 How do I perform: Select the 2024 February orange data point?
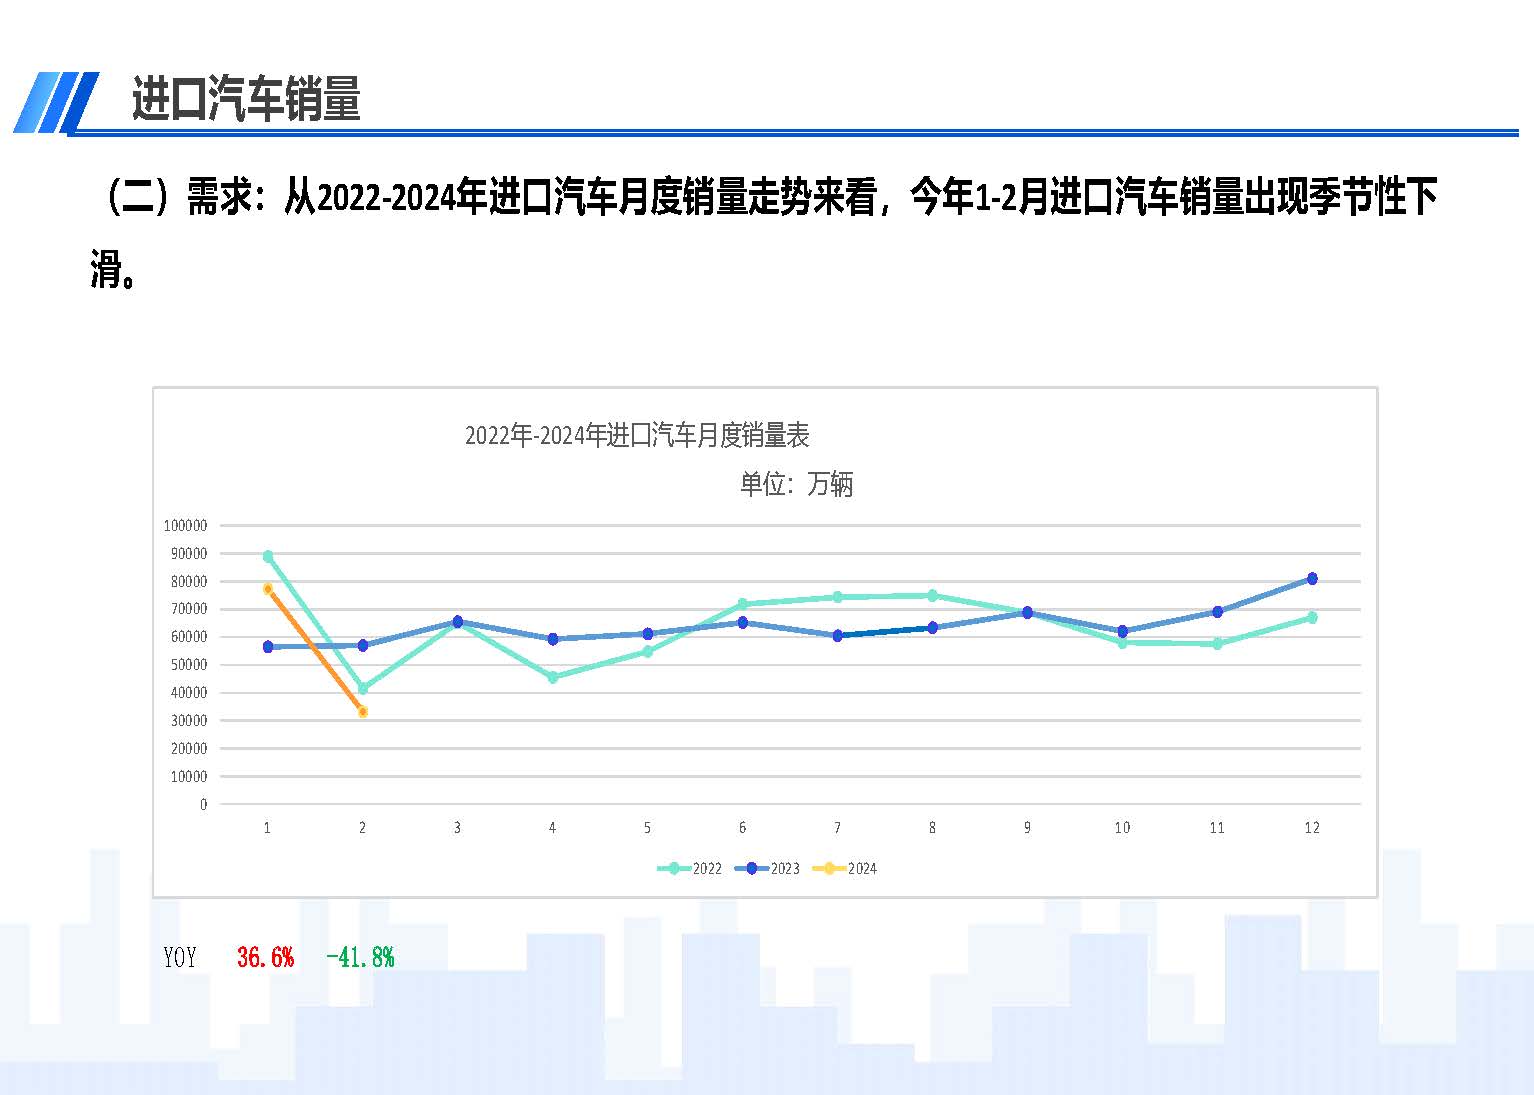click(x=363, y=712)
